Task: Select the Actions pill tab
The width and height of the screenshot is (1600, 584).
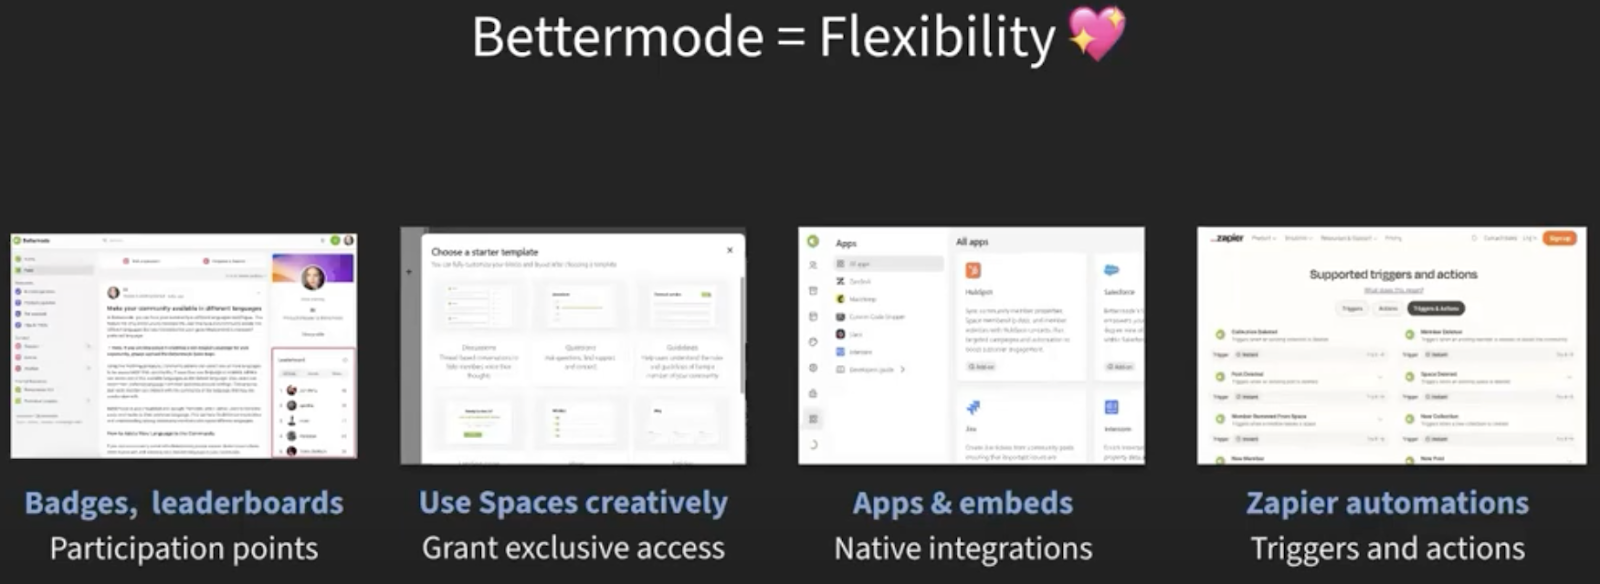Action: (x=1388, y=308)
